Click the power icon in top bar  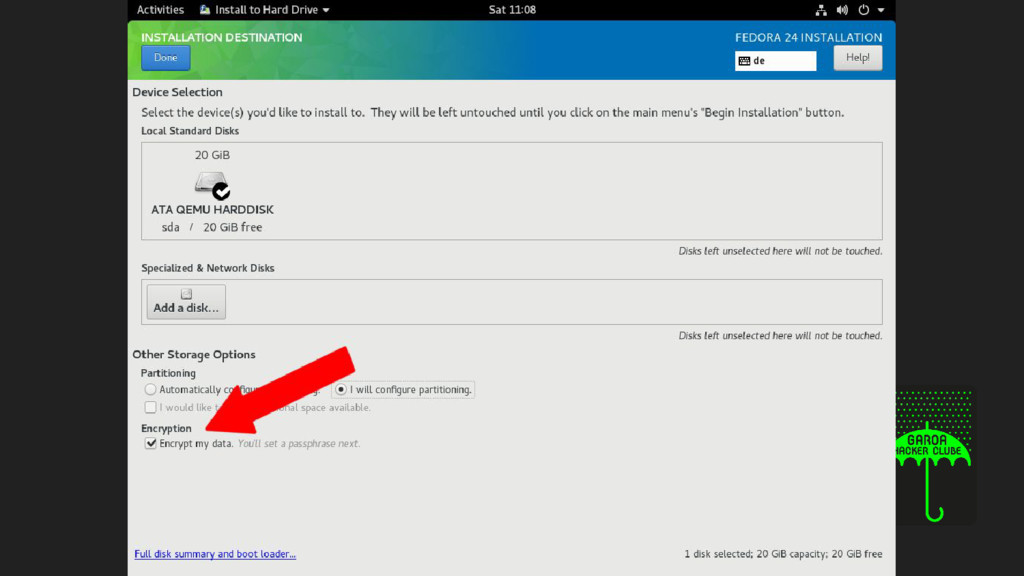click(863, 10)
